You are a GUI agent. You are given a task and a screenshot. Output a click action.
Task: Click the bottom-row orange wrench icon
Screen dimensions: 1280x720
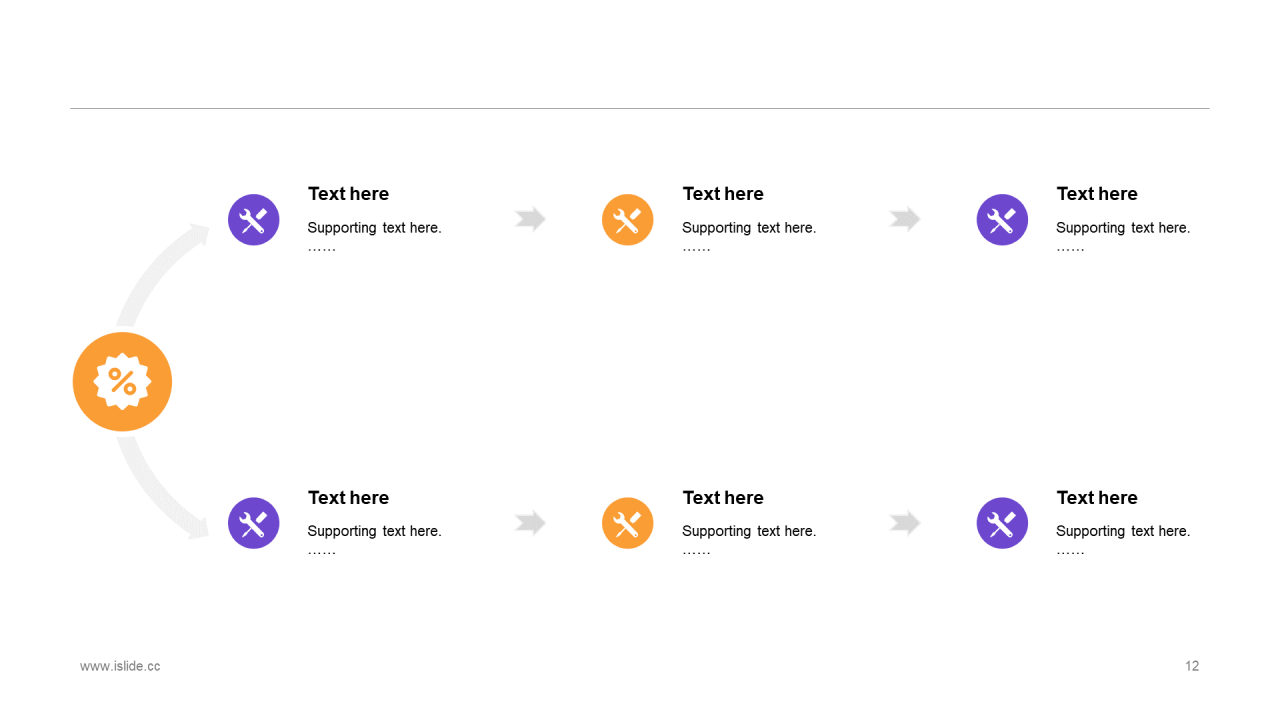coord(628,523)
